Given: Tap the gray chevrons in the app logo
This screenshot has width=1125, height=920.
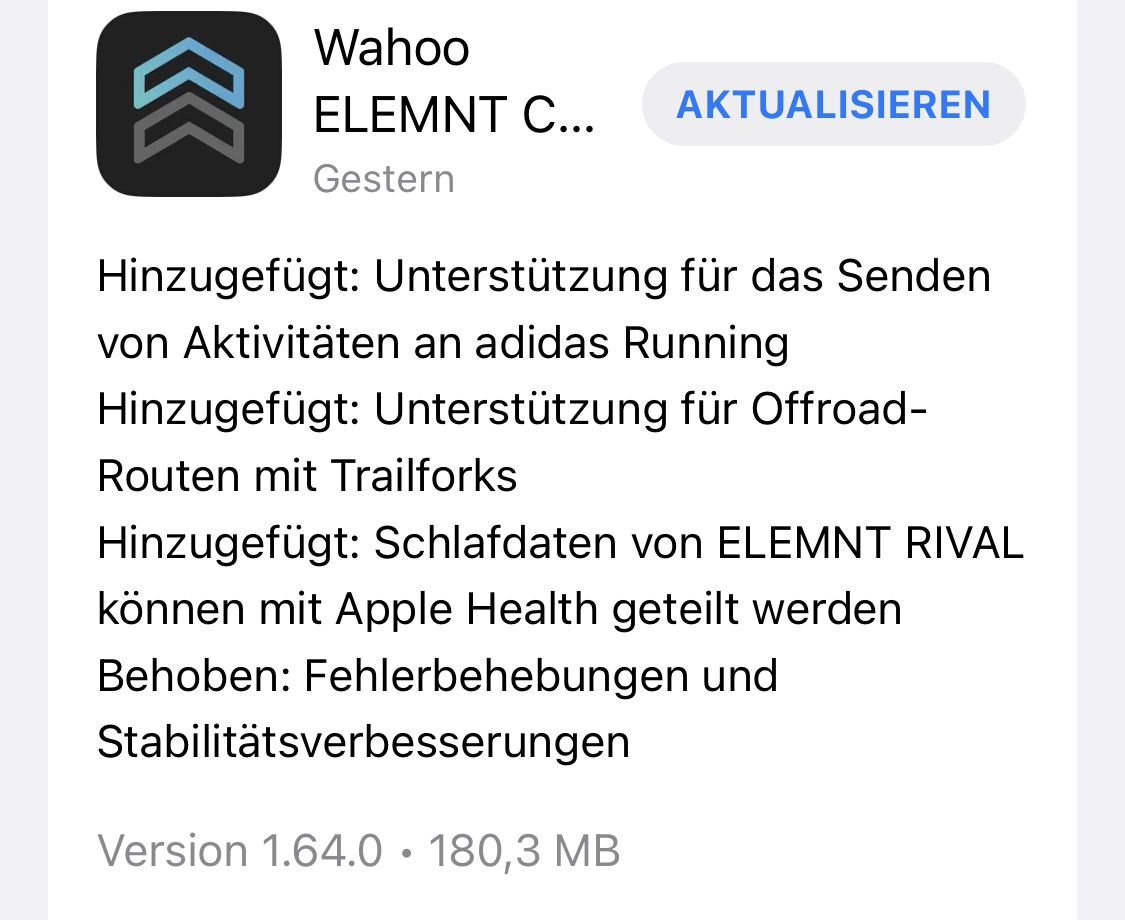Looking at the screenshot, I should click(x=189, y=128).
